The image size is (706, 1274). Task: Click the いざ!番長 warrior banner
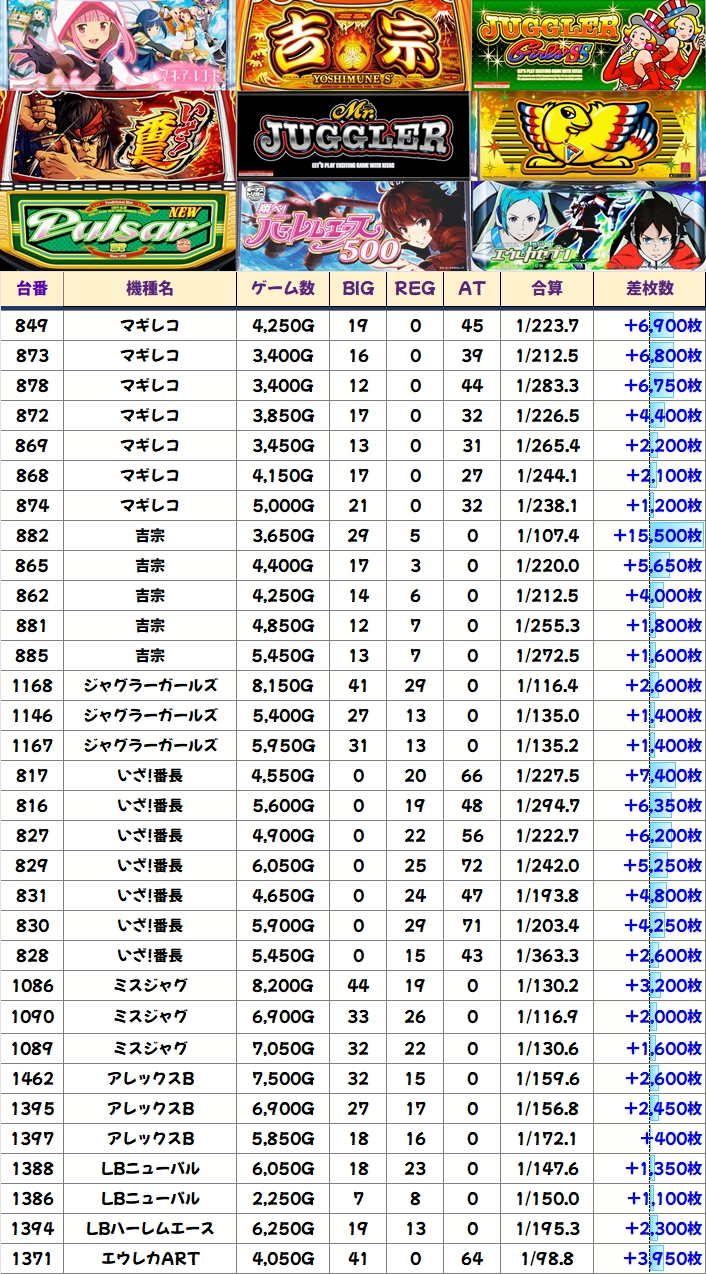click(118, 135)
